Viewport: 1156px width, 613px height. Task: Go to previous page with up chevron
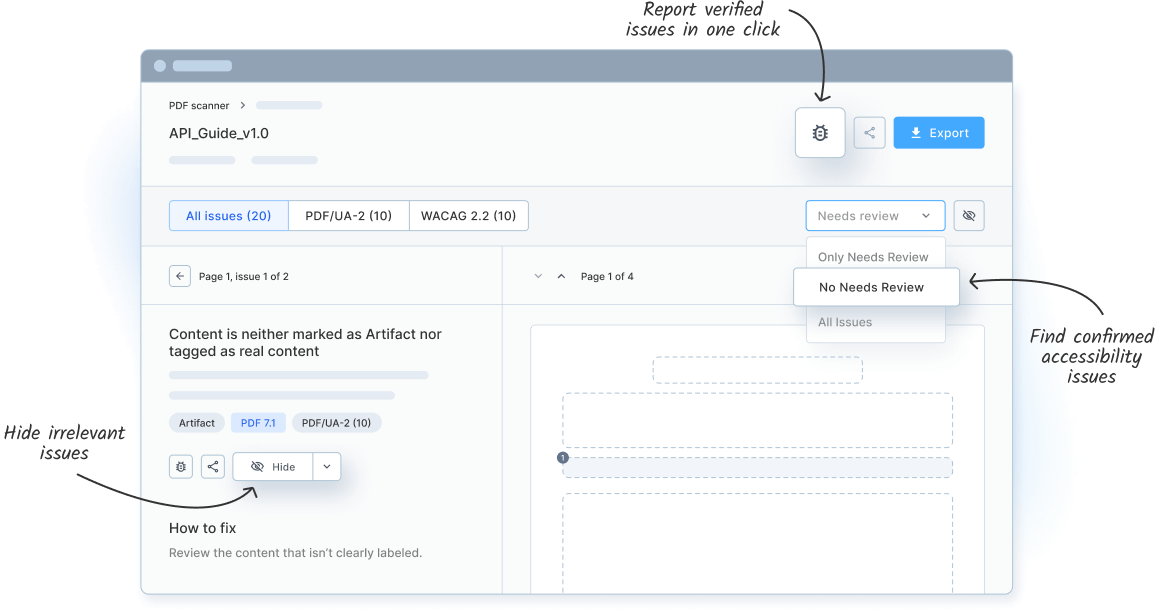561,276
